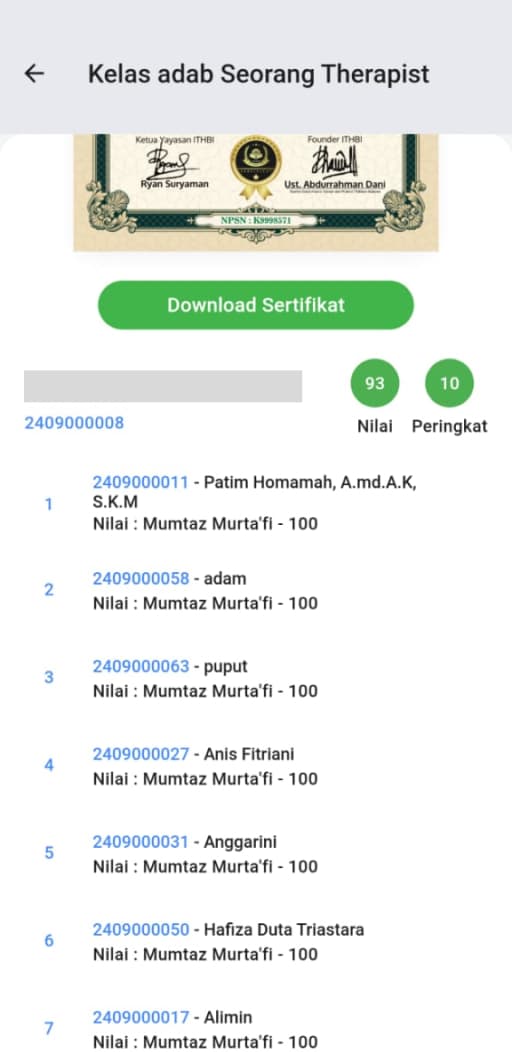Screen dimensions: 512x1052
Task: Open ID link 2409000017 for Alimin
Action: pos(141,1018)
